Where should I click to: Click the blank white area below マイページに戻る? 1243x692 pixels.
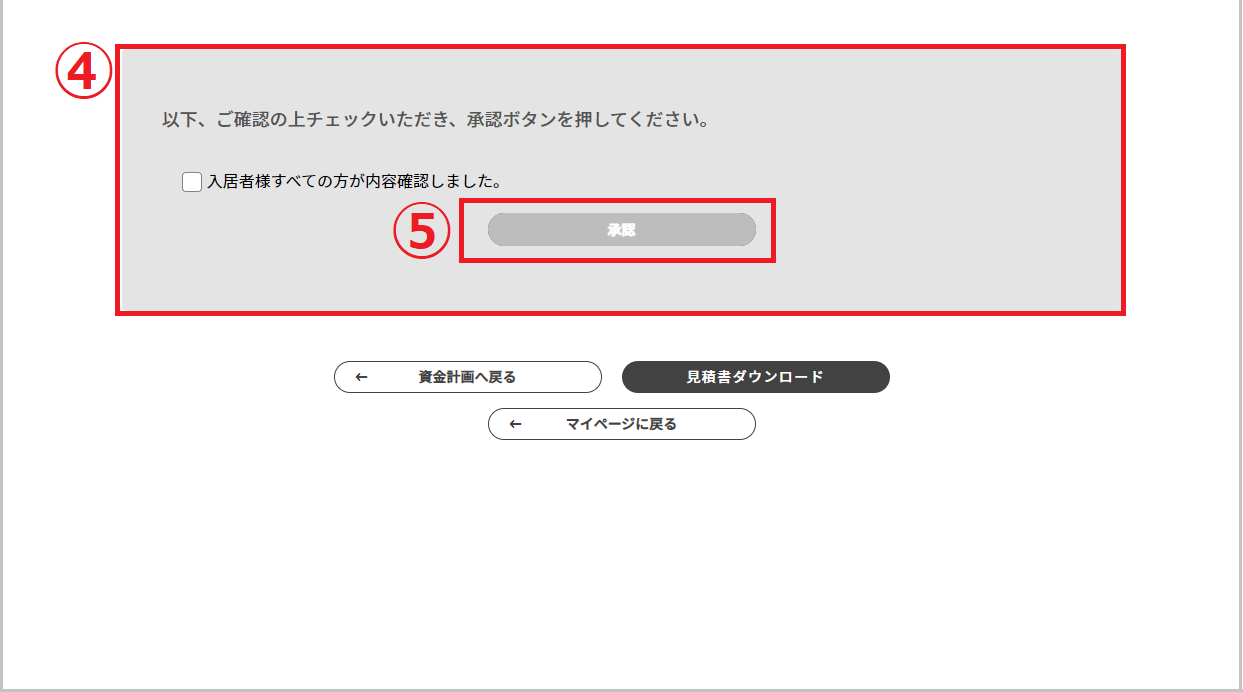point(620,560)
